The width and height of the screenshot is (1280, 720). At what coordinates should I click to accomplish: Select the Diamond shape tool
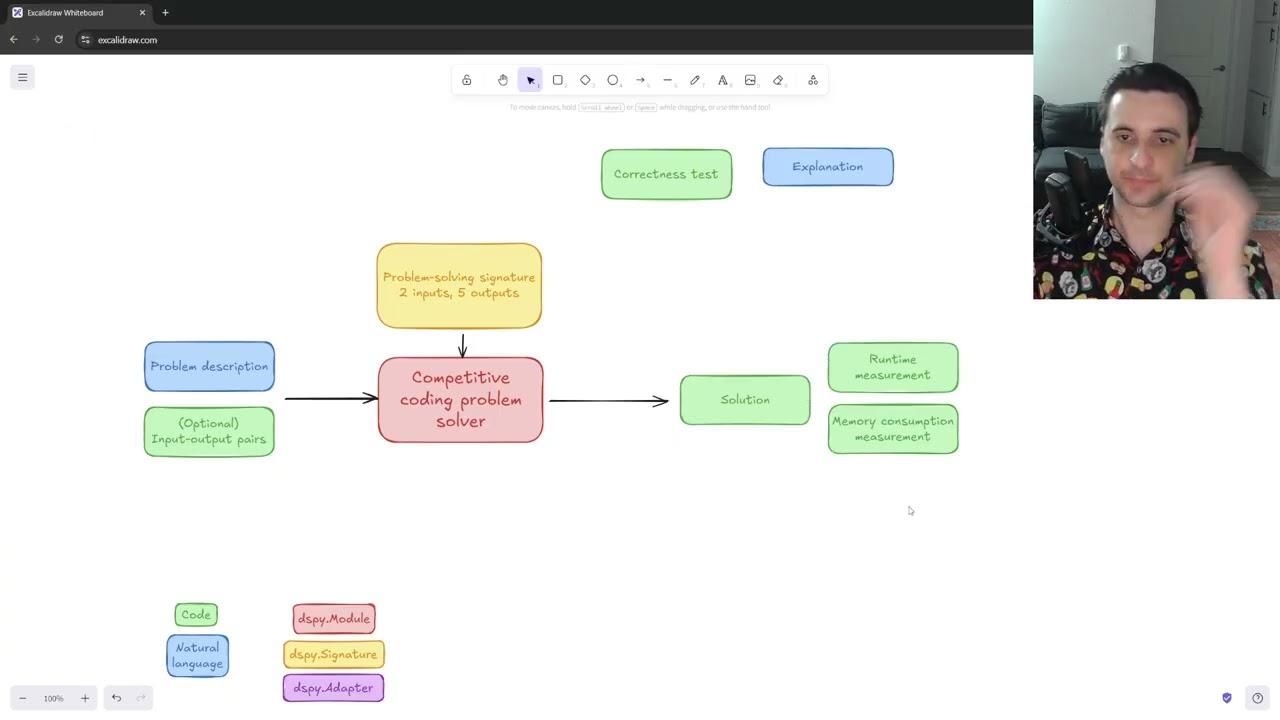585,80
